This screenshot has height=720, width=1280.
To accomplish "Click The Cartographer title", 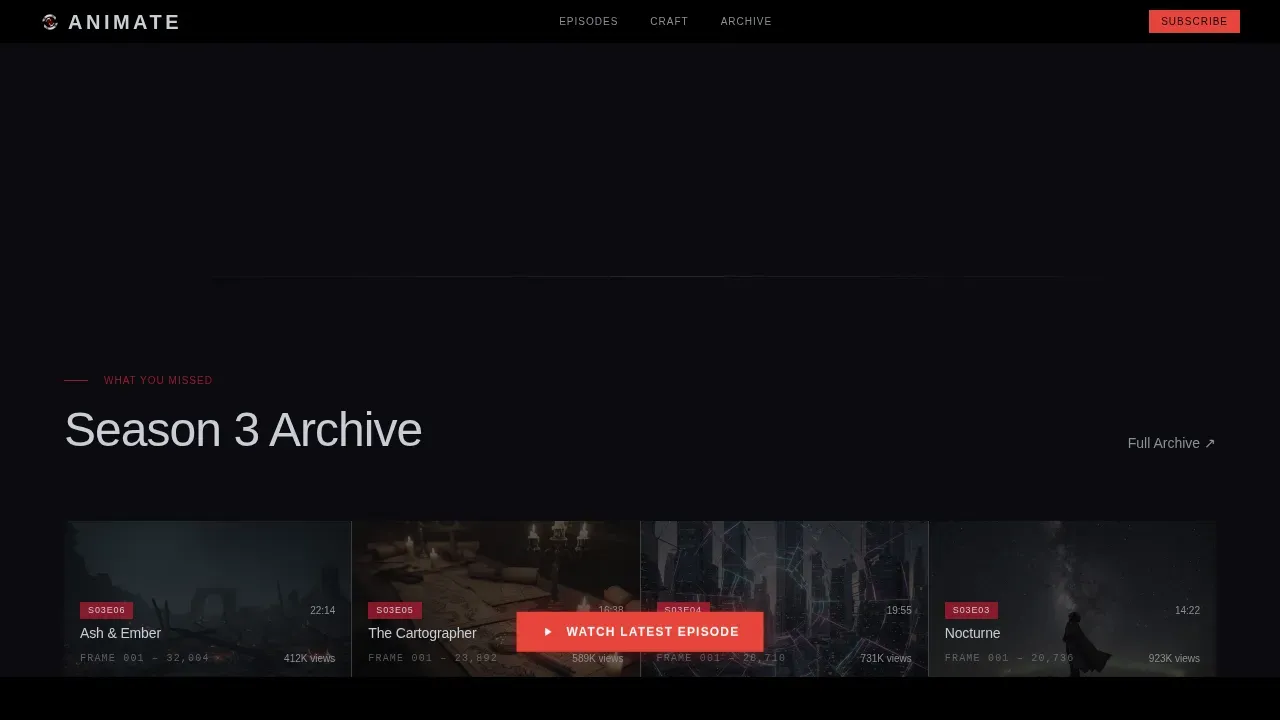I will tap(422, 633).
